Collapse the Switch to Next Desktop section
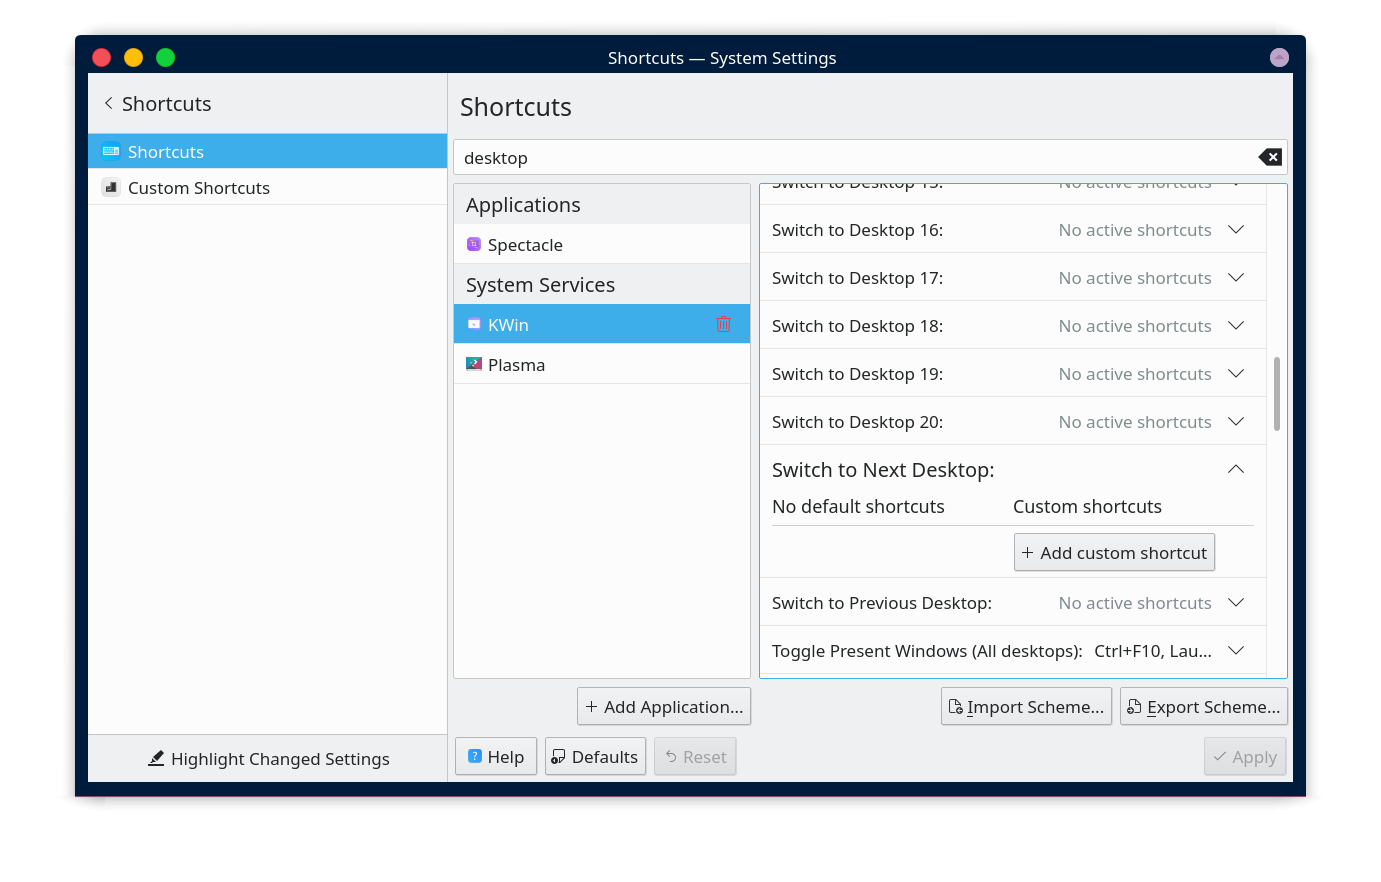The image size is (1381, 882). coord(1236,470)
